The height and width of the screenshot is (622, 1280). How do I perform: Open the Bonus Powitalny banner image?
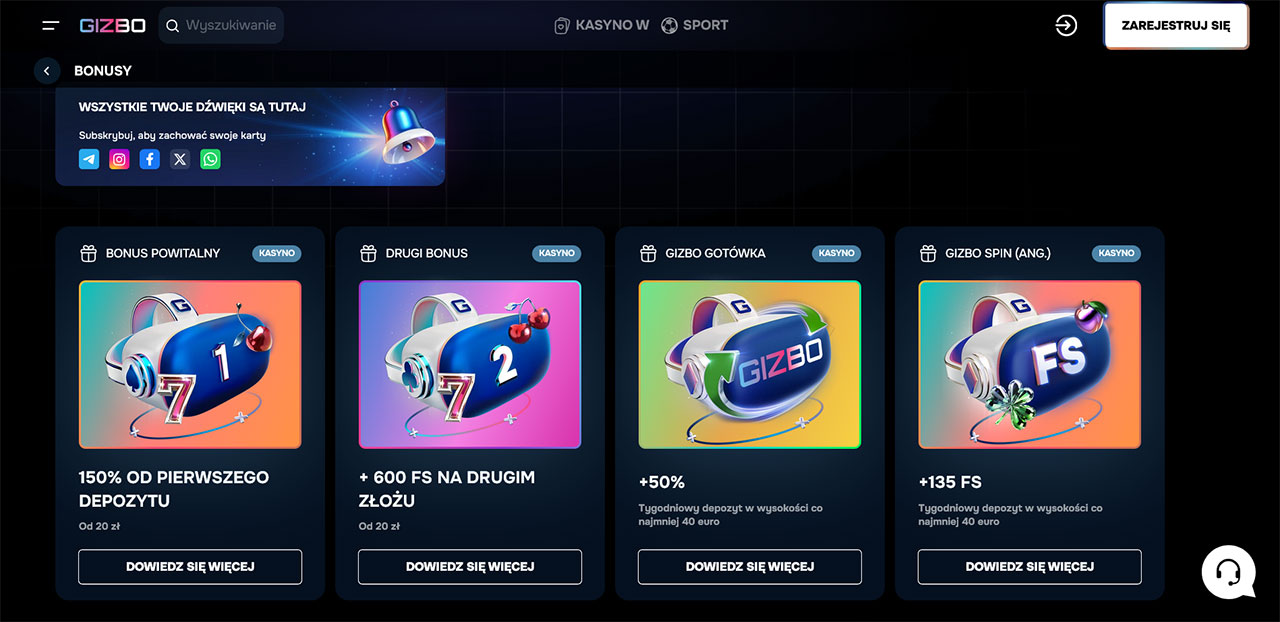[190, 364]
